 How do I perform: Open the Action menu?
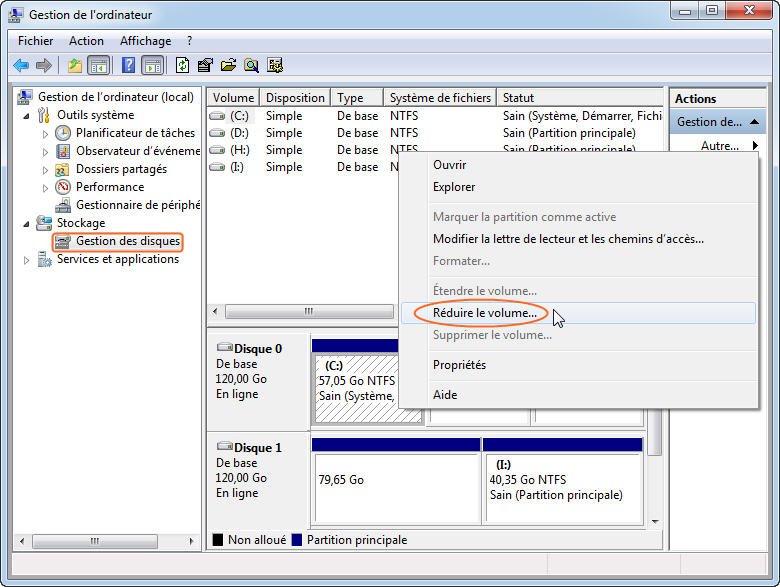coord(87,41)
